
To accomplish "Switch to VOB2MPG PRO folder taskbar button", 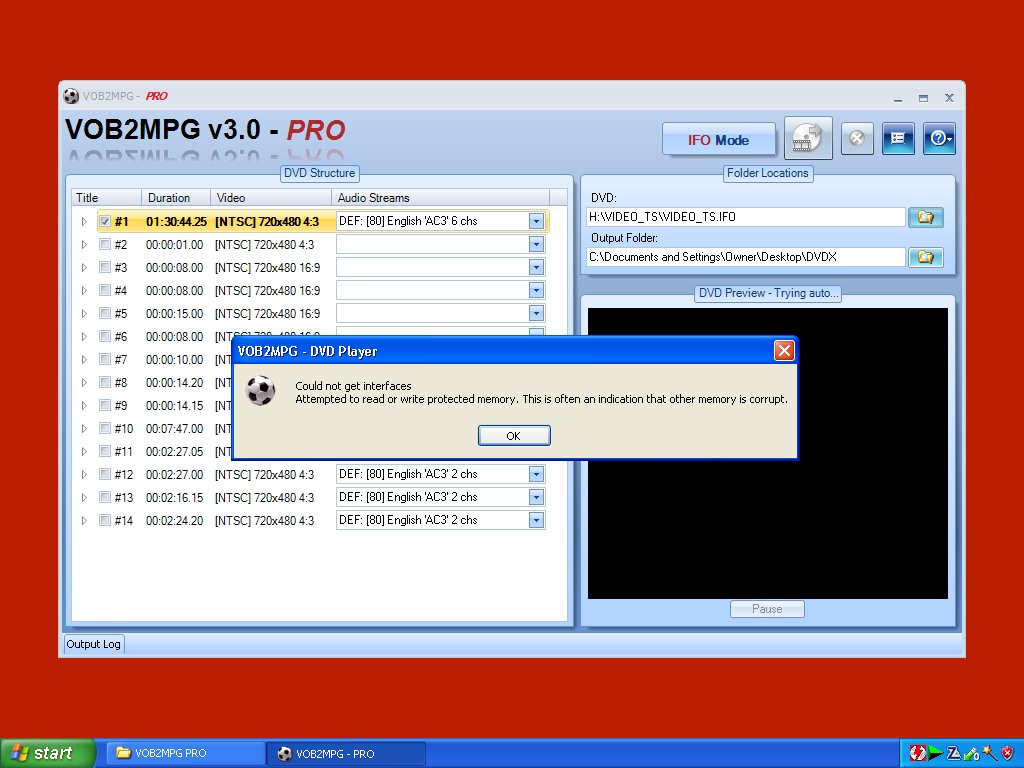I will click(x=186, y=753).
